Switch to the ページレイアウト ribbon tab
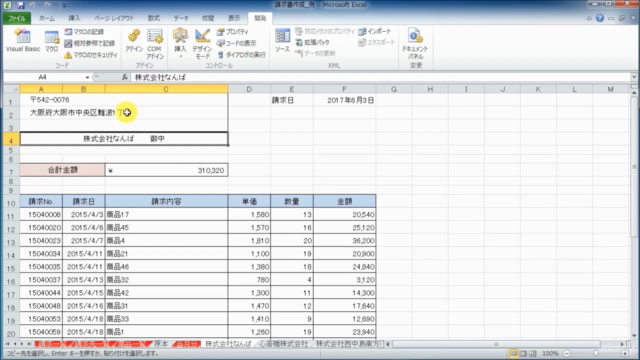Screen dimensions: 640x360 click(114, 18)
